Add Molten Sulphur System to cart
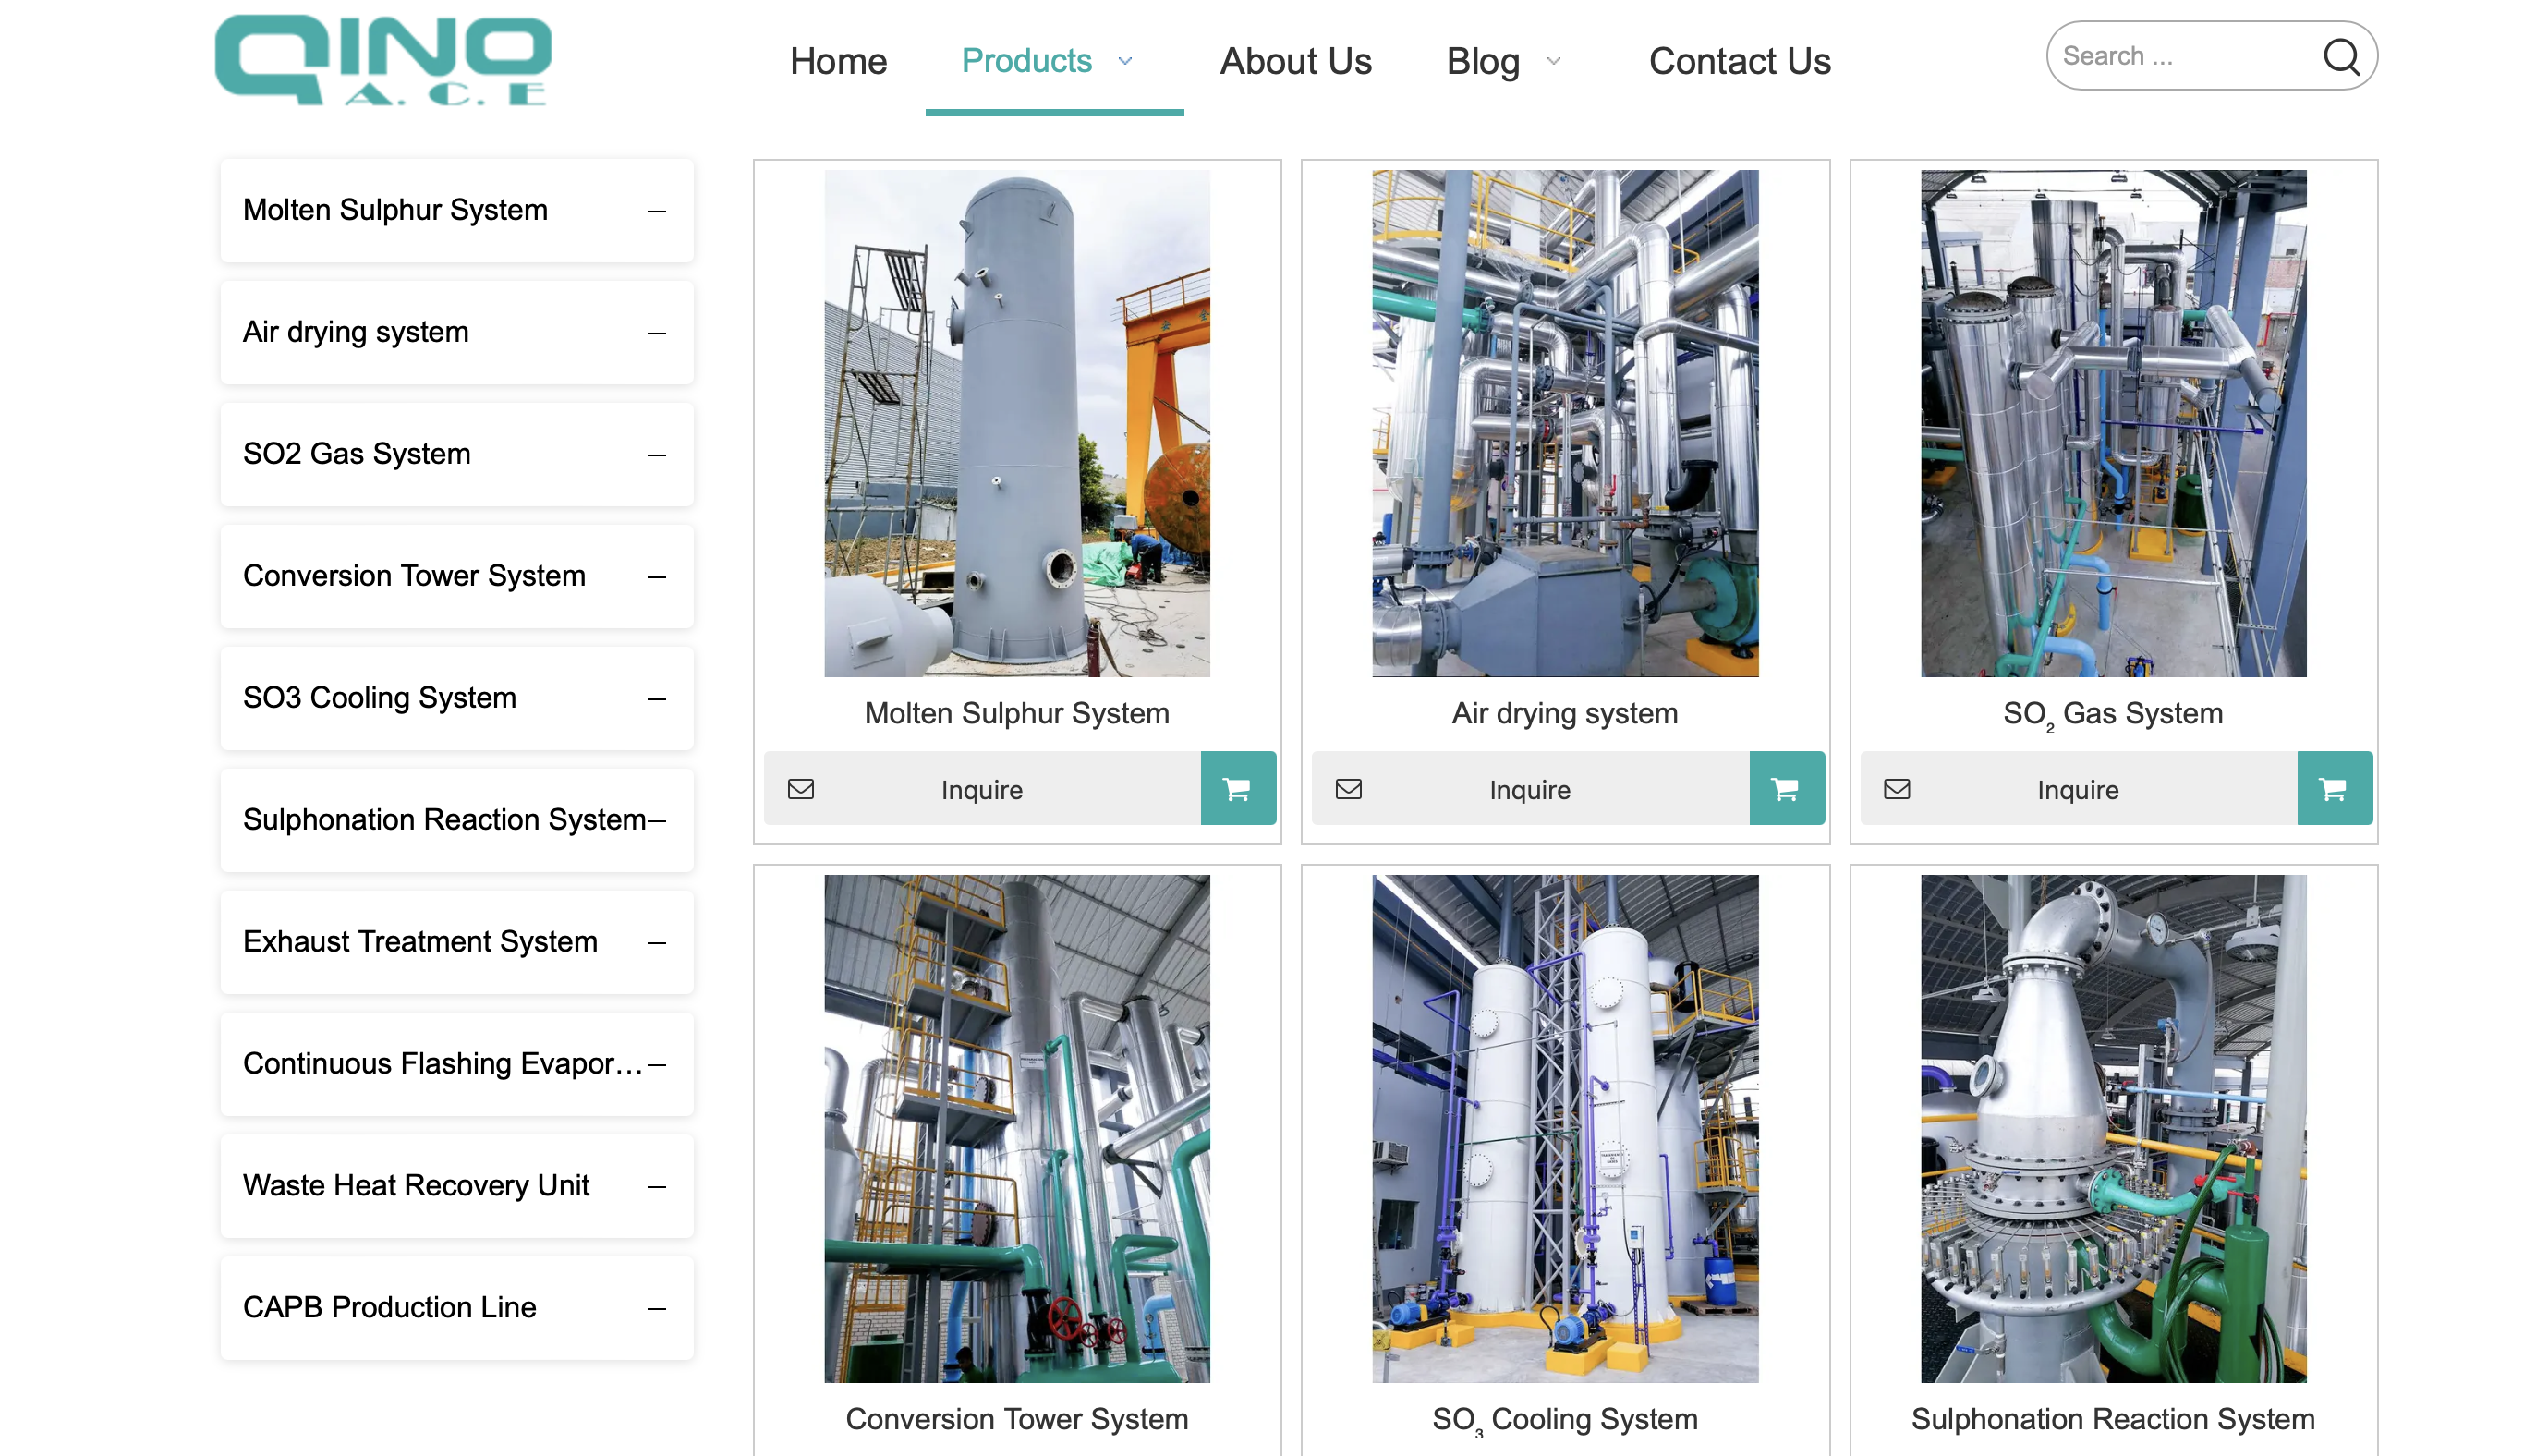Image resolution: width=2524 pixels, height=1456 pixels. 1237,789
